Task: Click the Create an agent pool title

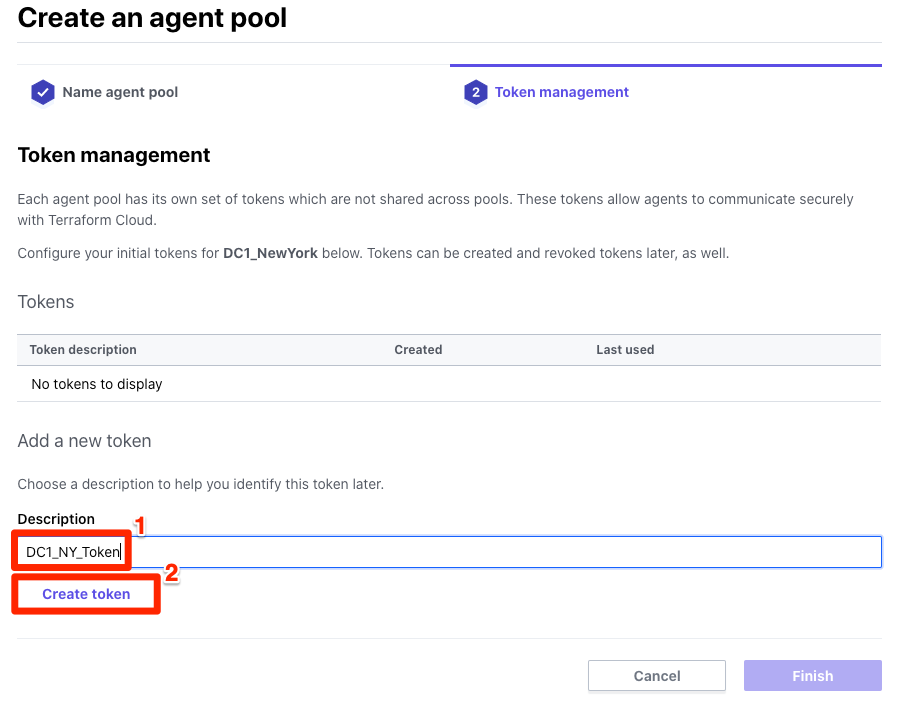Action: (x=152, y=17)
